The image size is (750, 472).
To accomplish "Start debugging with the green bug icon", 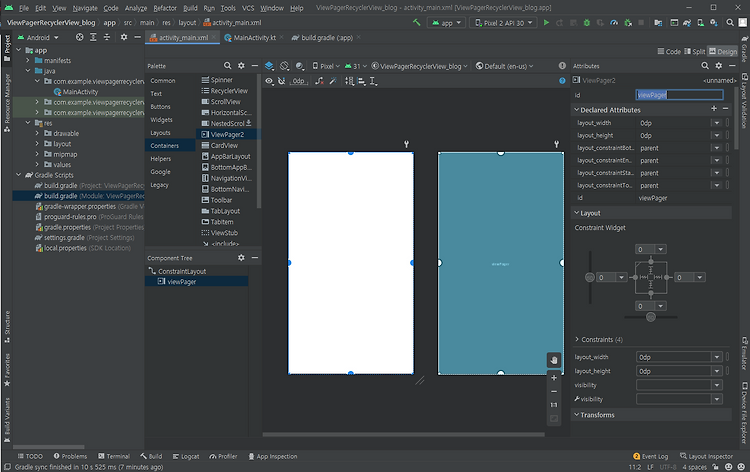I will 586,22.
